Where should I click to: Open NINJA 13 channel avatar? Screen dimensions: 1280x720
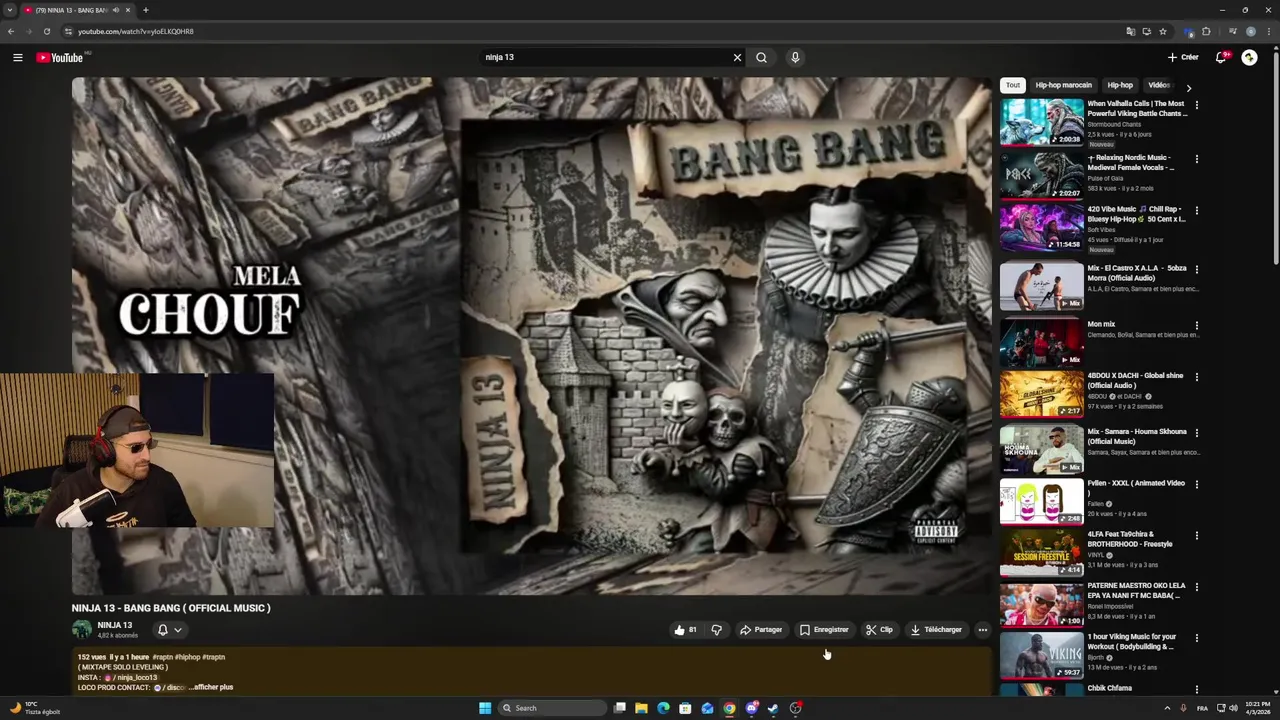pos(82,629)
